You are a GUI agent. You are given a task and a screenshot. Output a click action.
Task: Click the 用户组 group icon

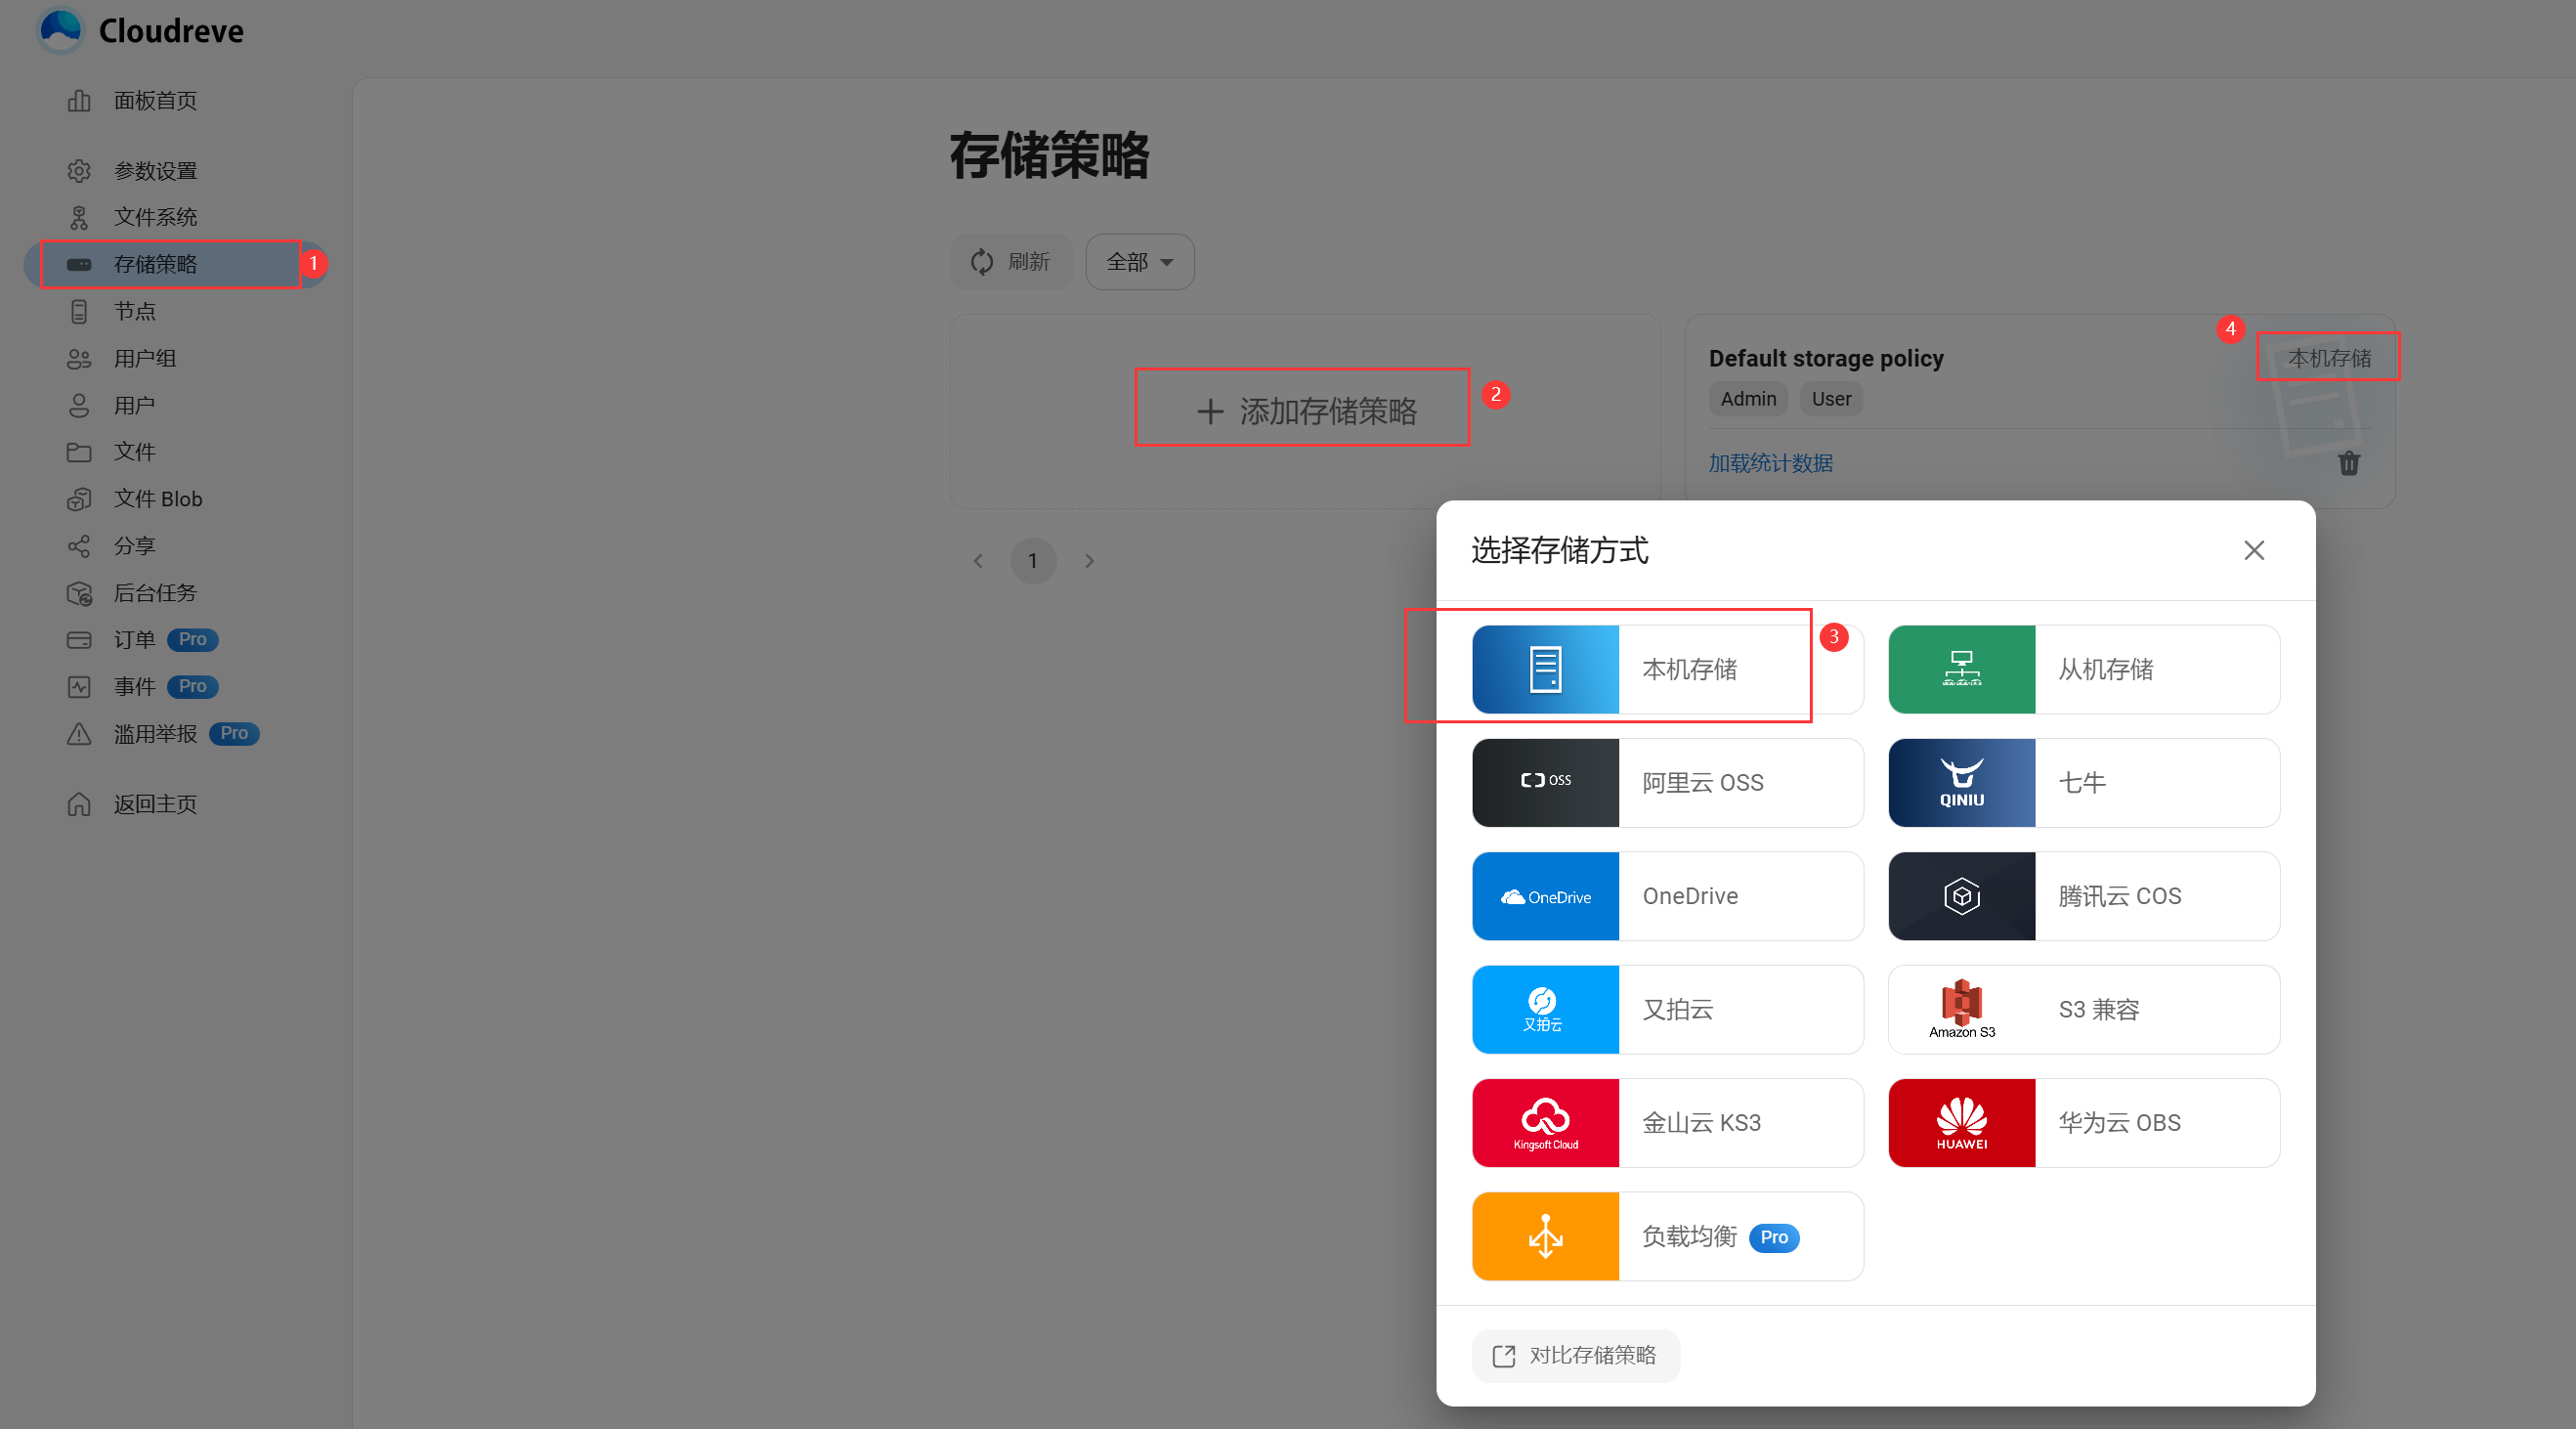[x=79, y=358]
